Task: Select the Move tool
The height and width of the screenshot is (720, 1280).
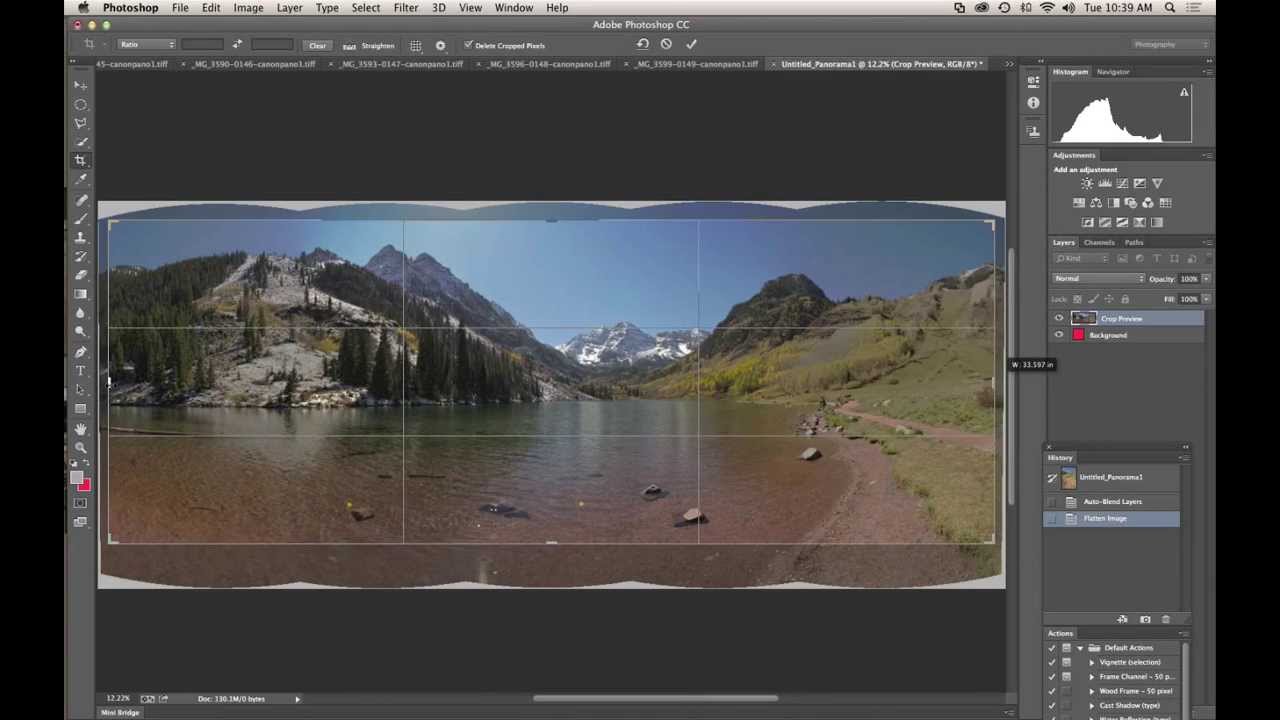Action: click(x=81, y=85)
